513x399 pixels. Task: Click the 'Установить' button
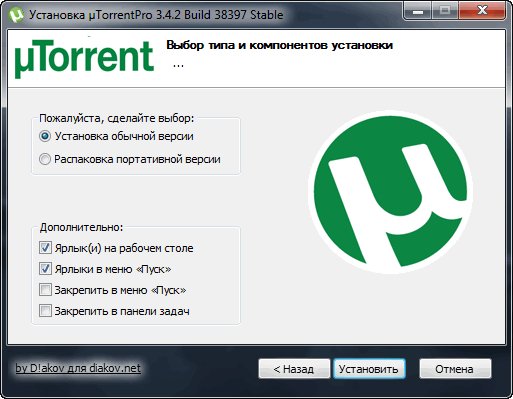click(369, 369)
